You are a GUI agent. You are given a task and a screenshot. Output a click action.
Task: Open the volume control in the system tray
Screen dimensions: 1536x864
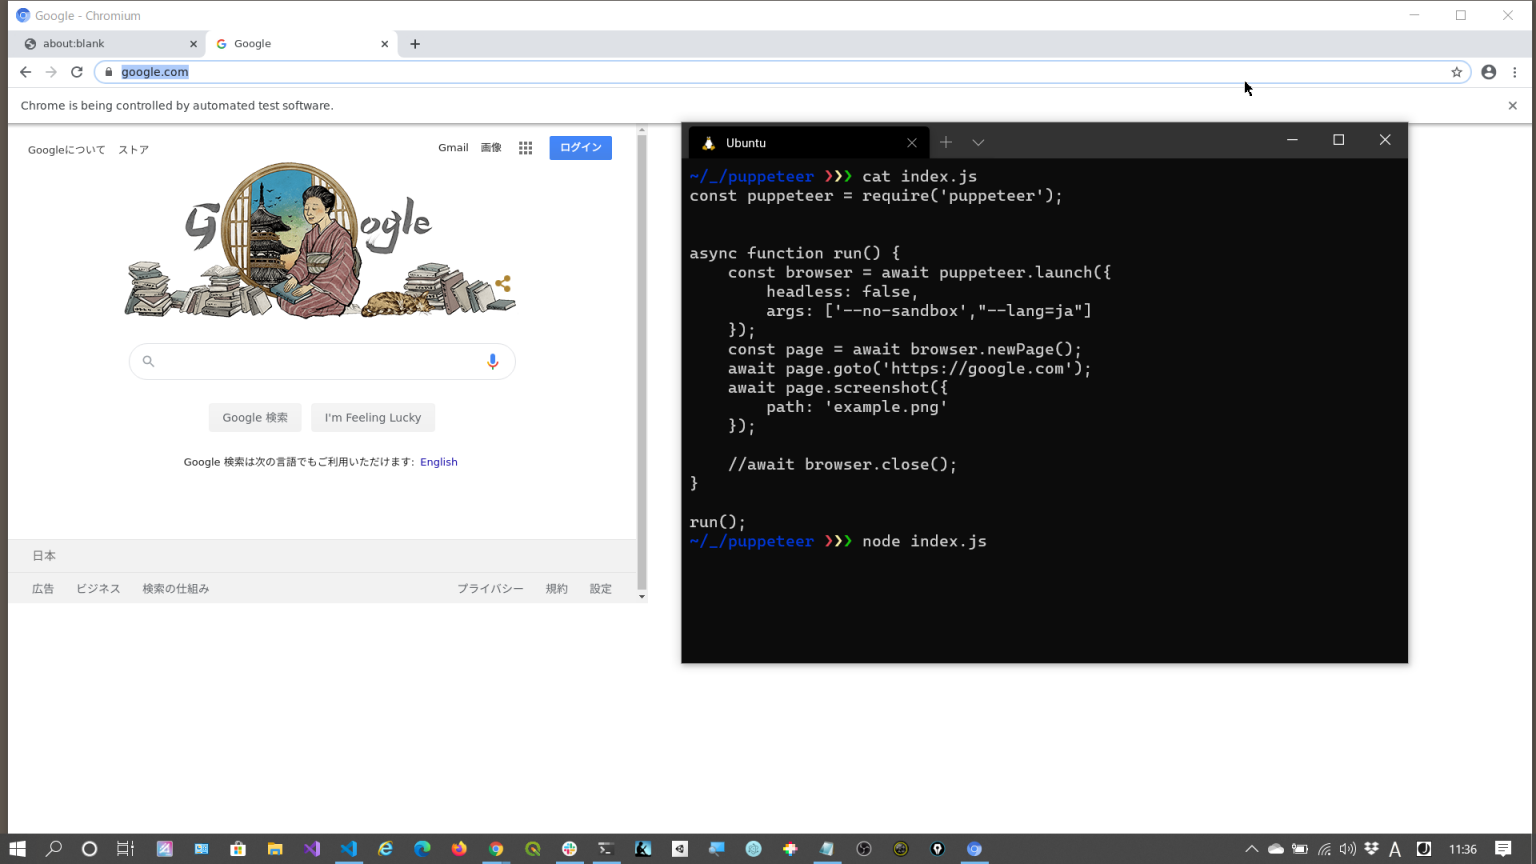[x=1347, y=849]
